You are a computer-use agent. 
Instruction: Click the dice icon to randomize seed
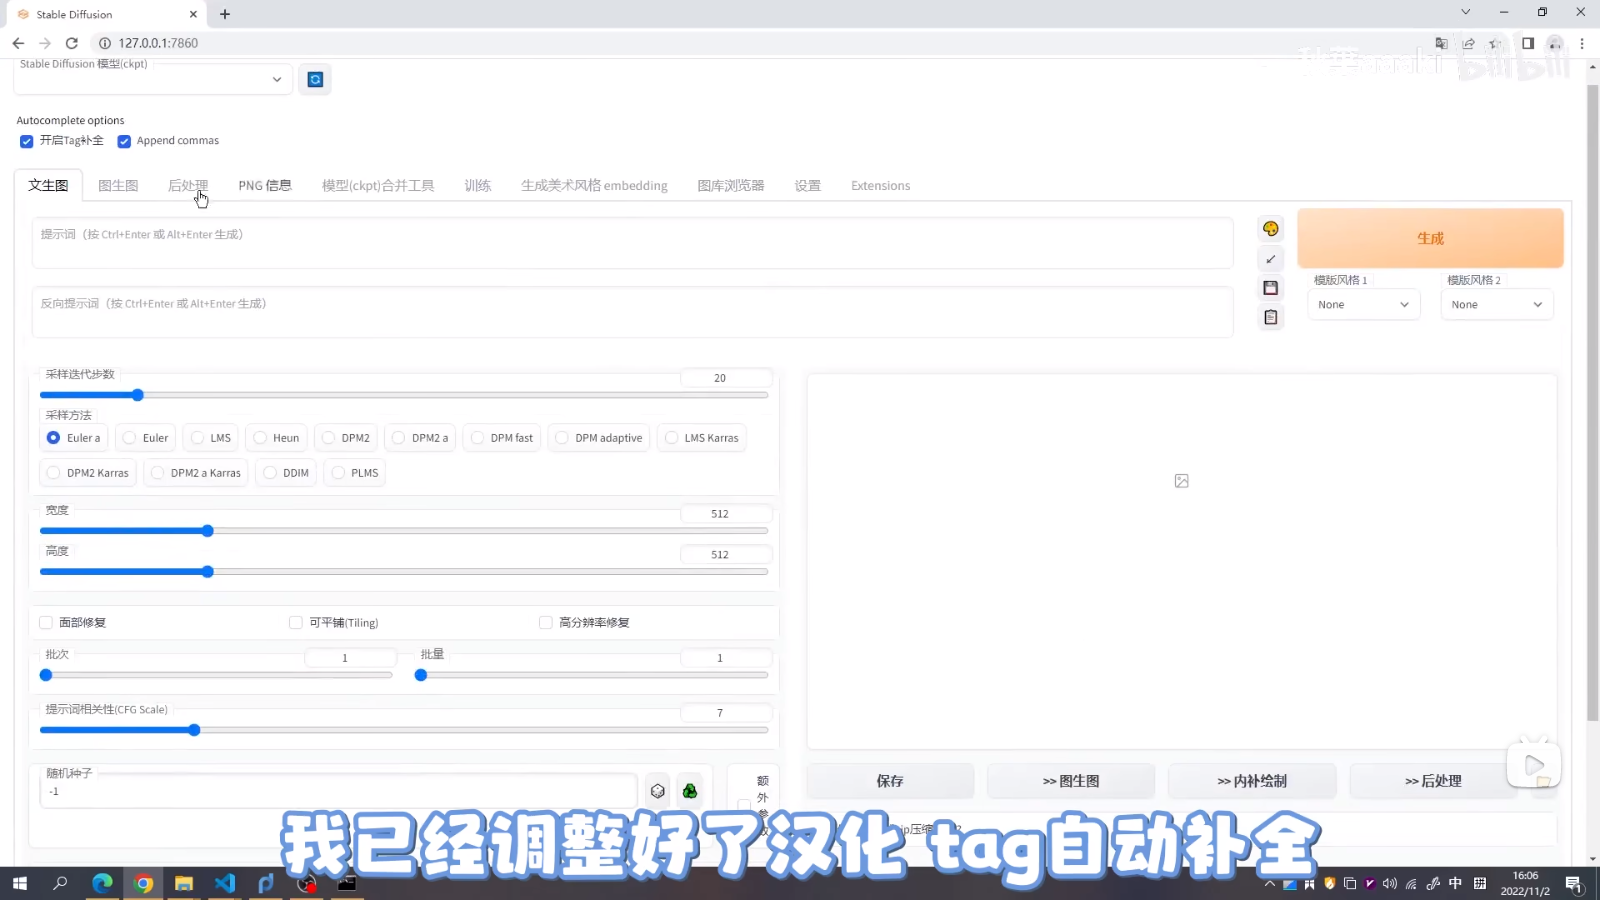tap(657, 791)
